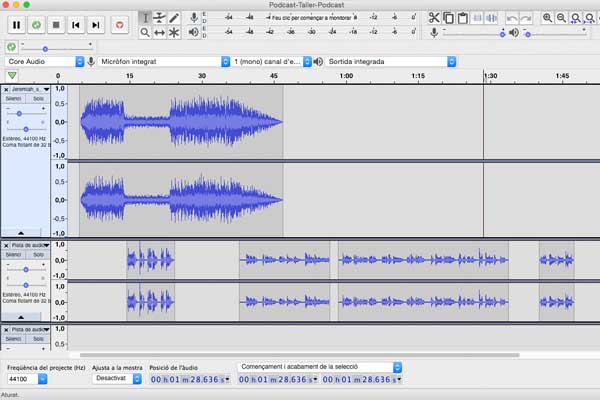Open the project frequency 44100 dropdown
Image resolution: width=600 pixels, height=400 pixels.
click(x=27, y=379)
